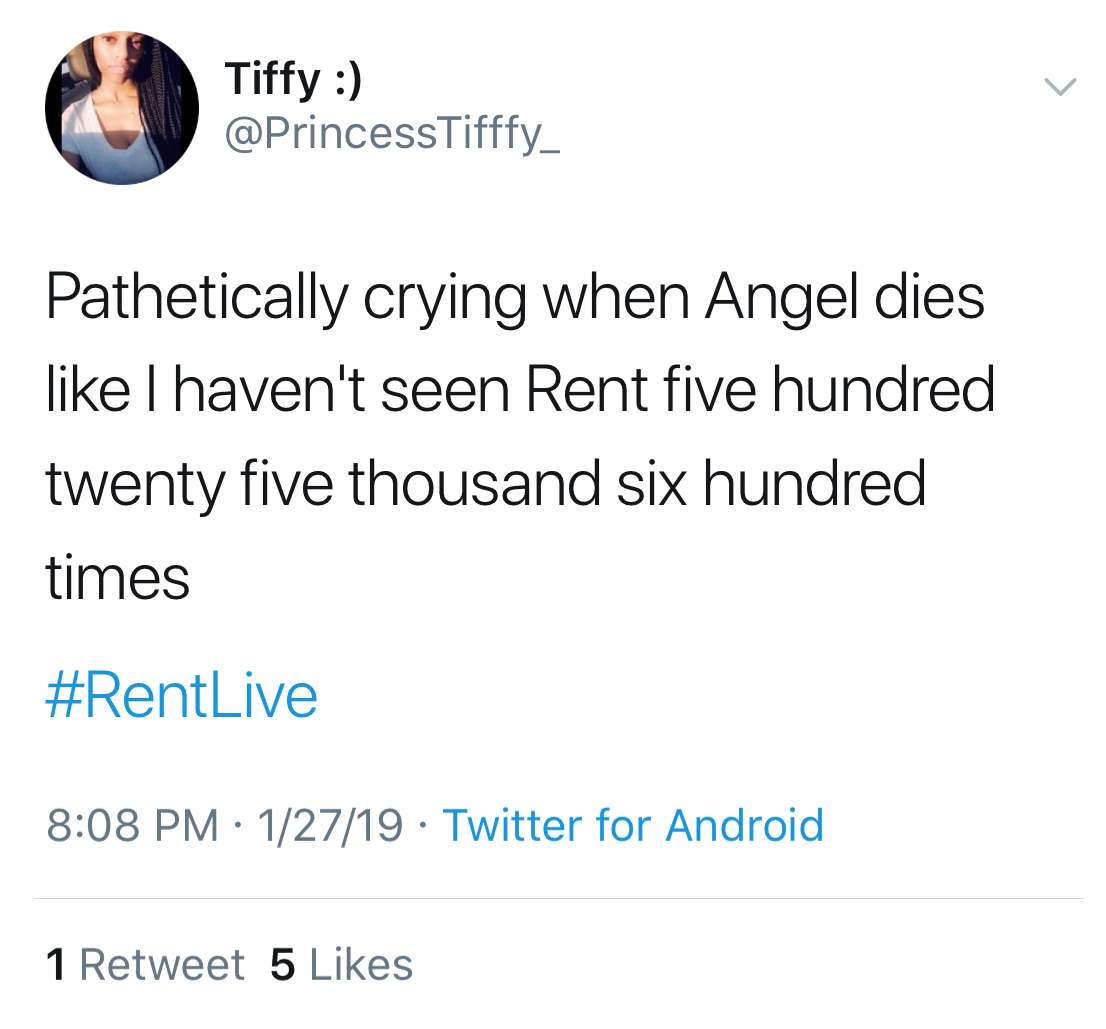Click the bold likes count "5"
Viewport: 1106px width, 1029px height.
[283, 965]
